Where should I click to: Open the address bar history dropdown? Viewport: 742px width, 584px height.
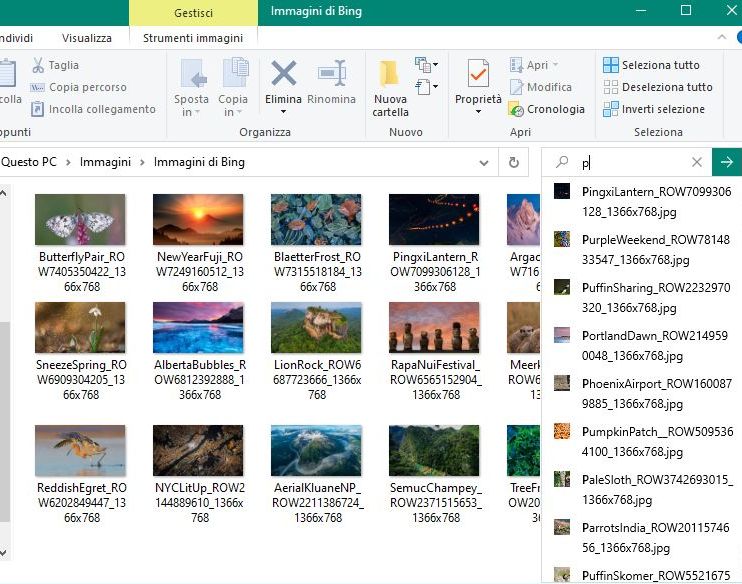484,163
